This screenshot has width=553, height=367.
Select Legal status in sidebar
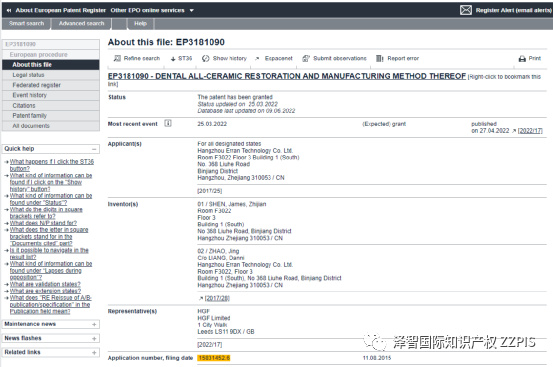tap(51, 75)
